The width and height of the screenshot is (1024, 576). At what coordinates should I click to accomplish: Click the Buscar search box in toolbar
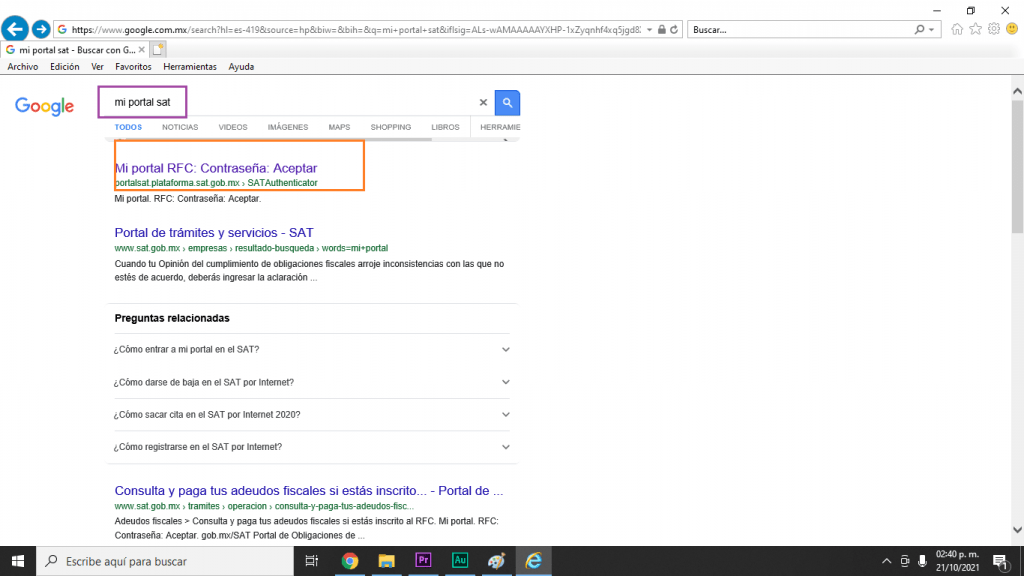coord(801,29)
